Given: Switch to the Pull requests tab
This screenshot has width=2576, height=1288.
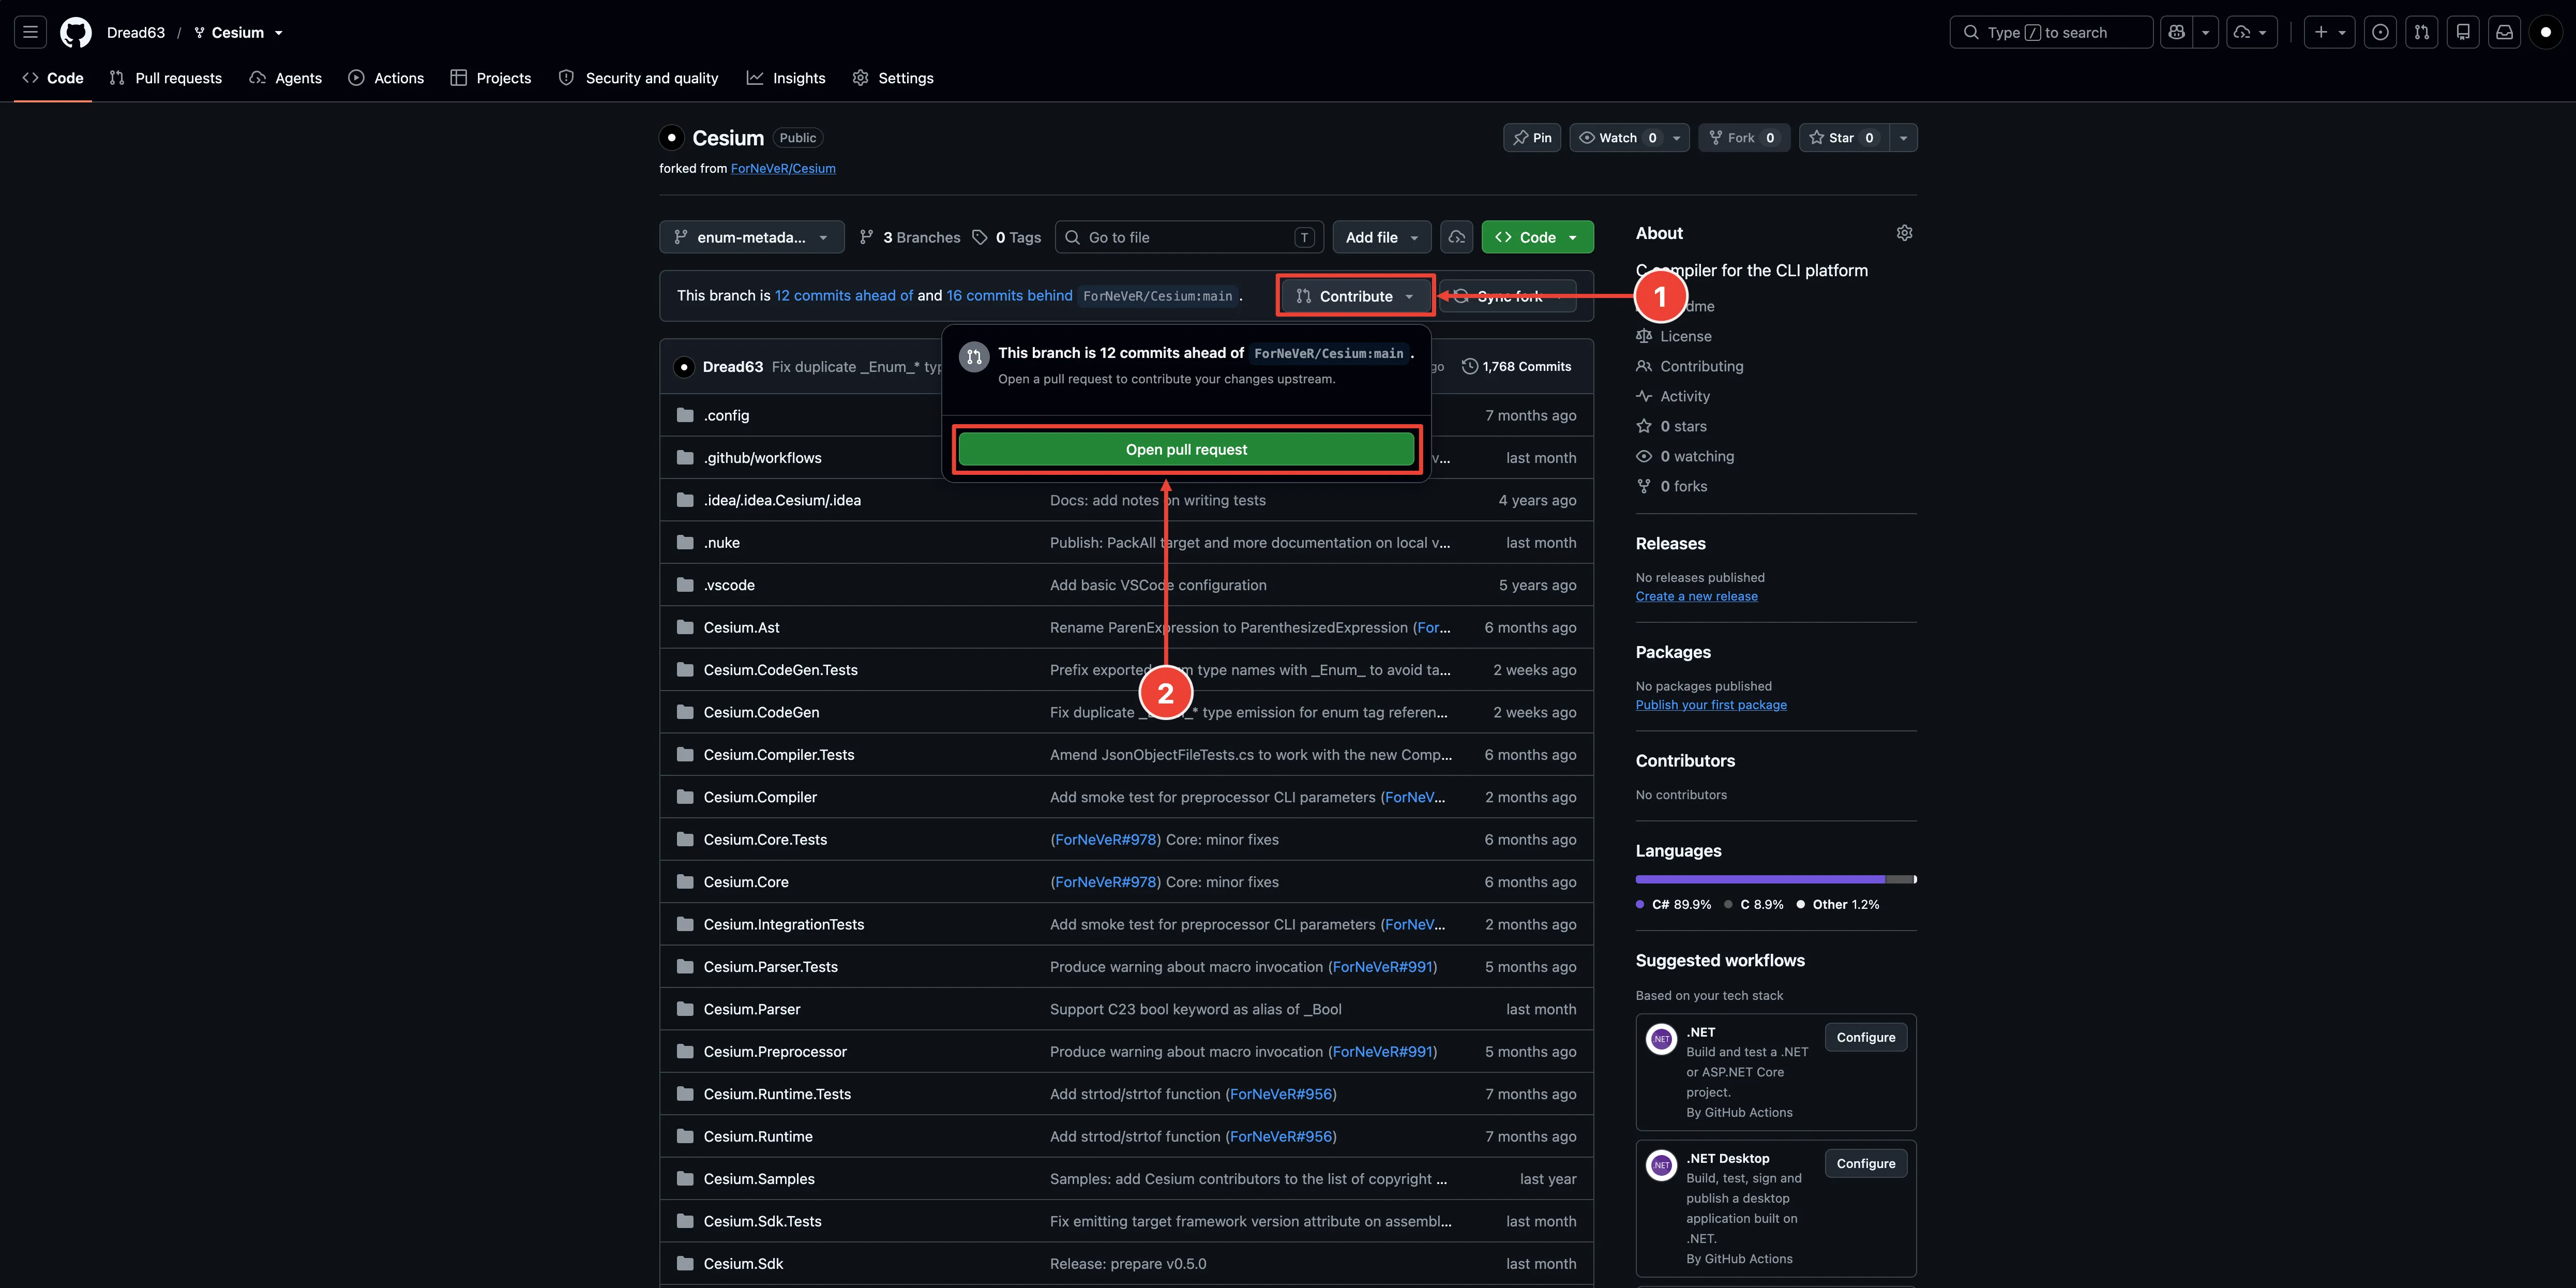Looking at the screenshot, I should click(x=166, y=78).
